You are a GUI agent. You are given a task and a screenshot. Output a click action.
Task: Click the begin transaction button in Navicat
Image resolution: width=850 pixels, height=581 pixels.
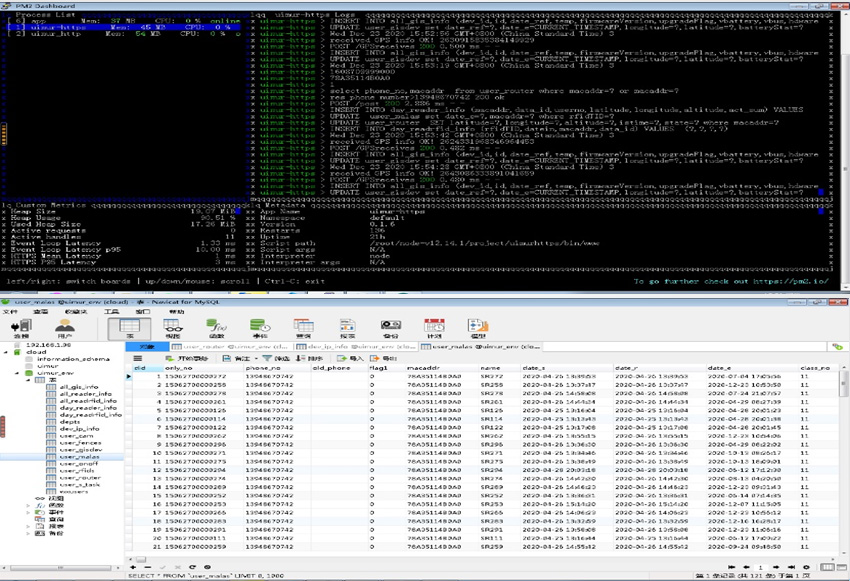186,358
